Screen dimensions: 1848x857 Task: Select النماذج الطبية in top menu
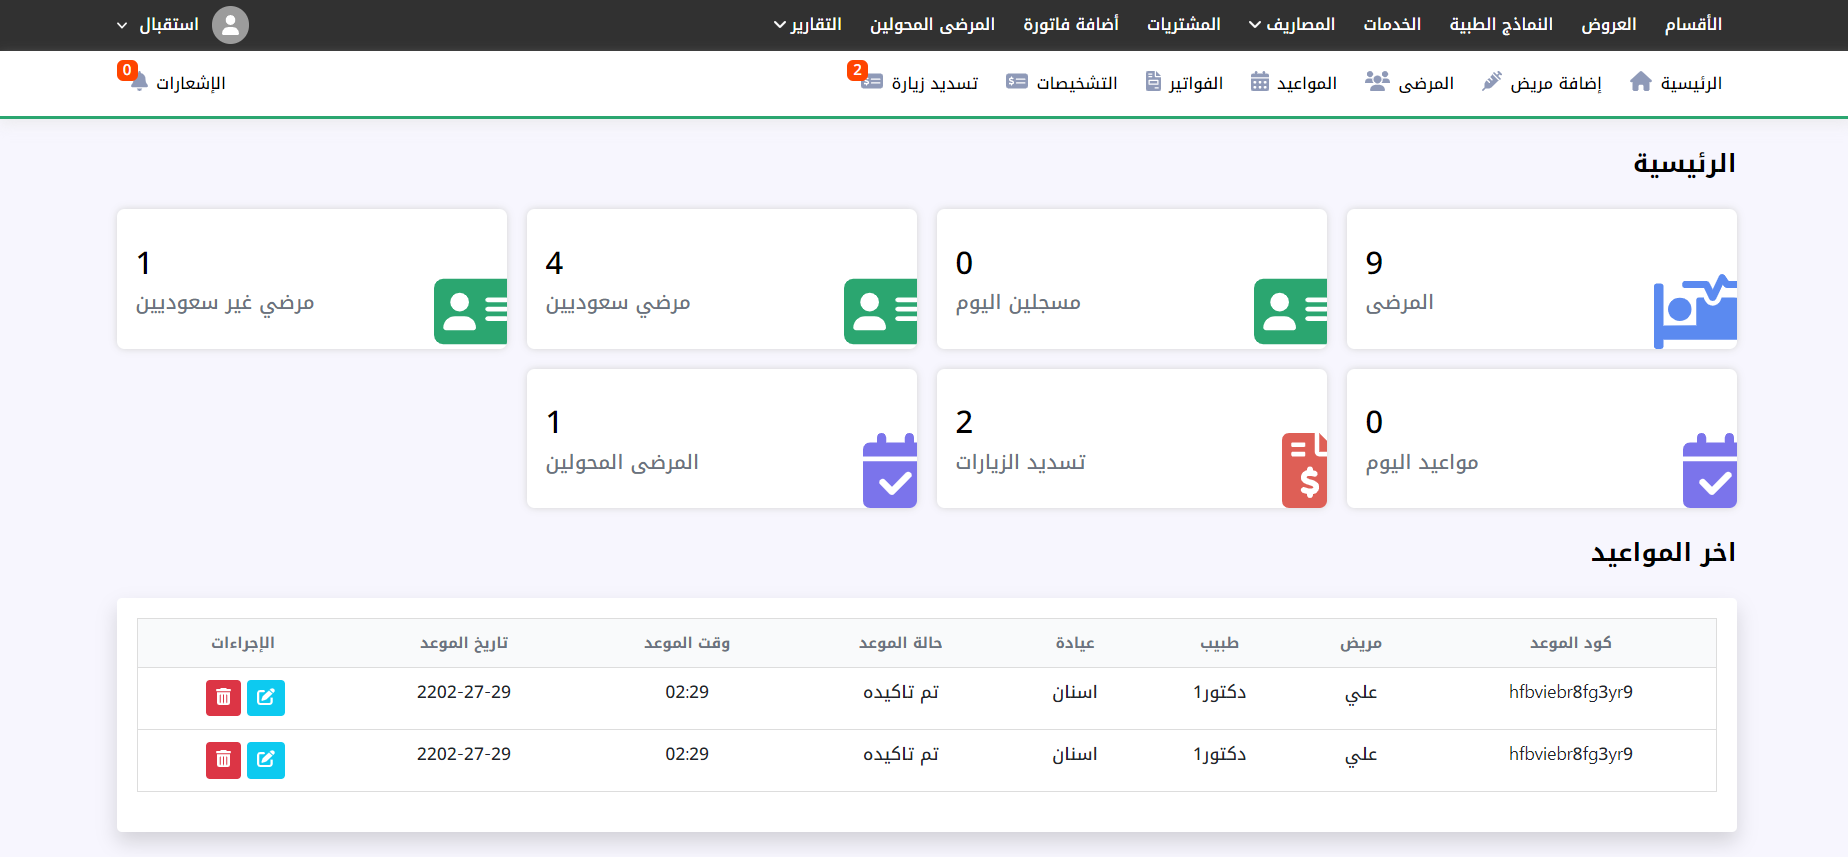tap(1501, 25)
